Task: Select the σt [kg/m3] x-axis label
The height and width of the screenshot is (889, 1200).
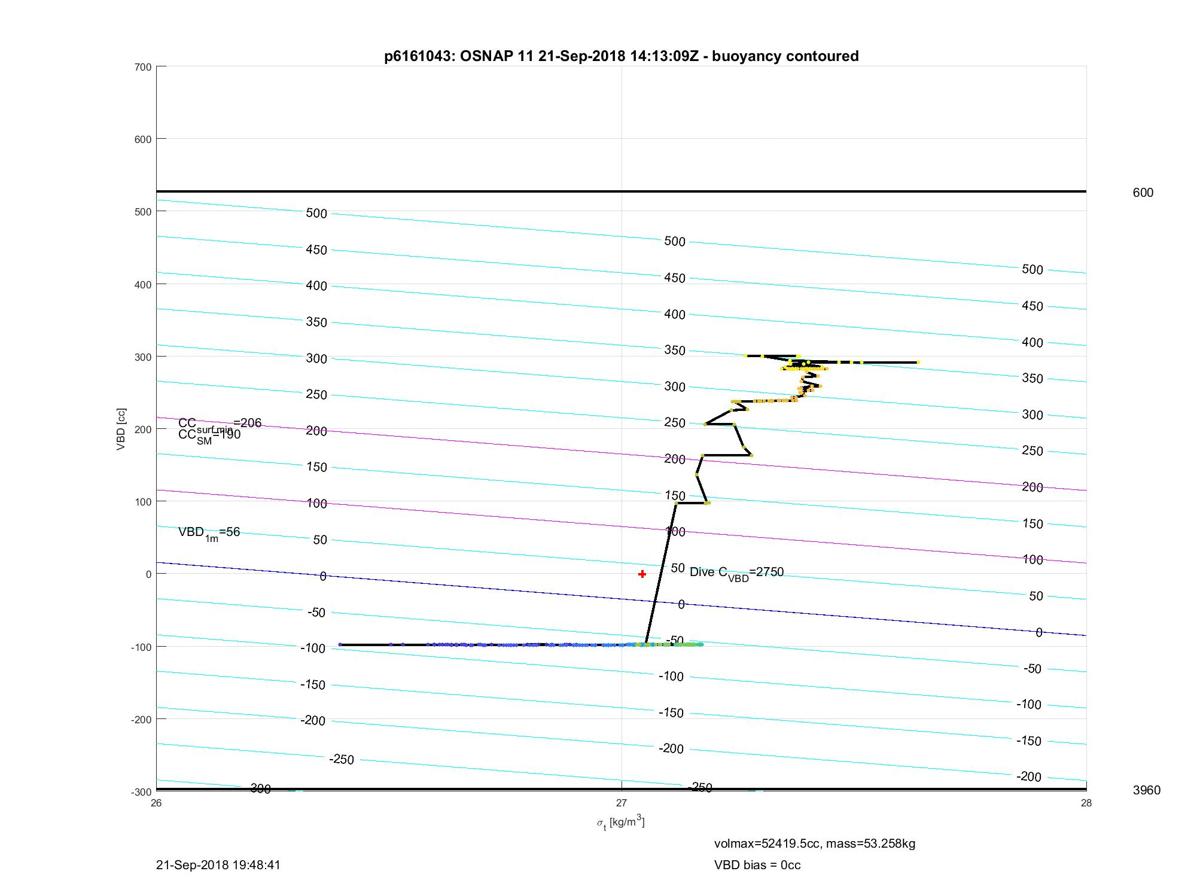Action: click(x=620, y=822)
